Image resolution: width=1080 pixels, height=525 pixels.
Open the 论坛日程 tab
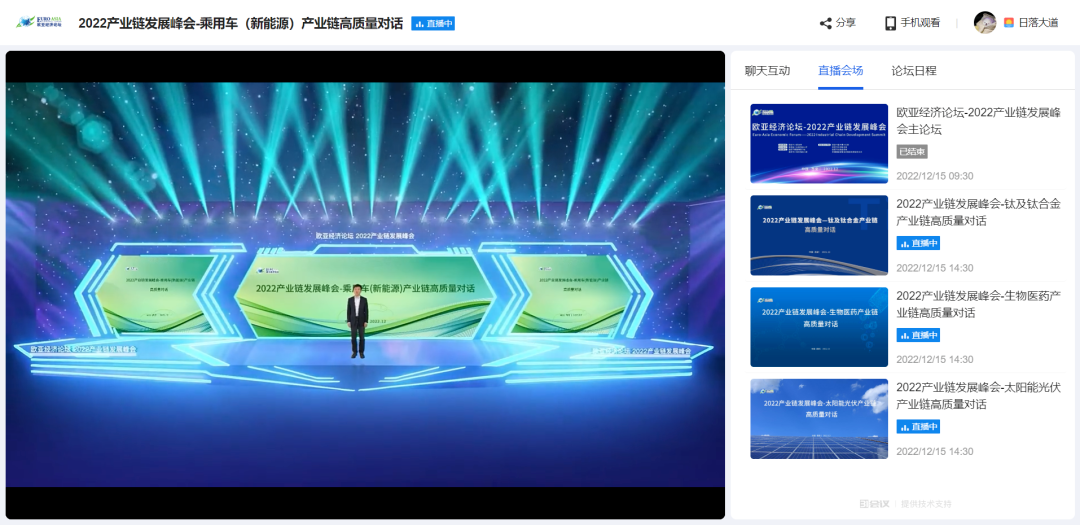tap(914, 70)
